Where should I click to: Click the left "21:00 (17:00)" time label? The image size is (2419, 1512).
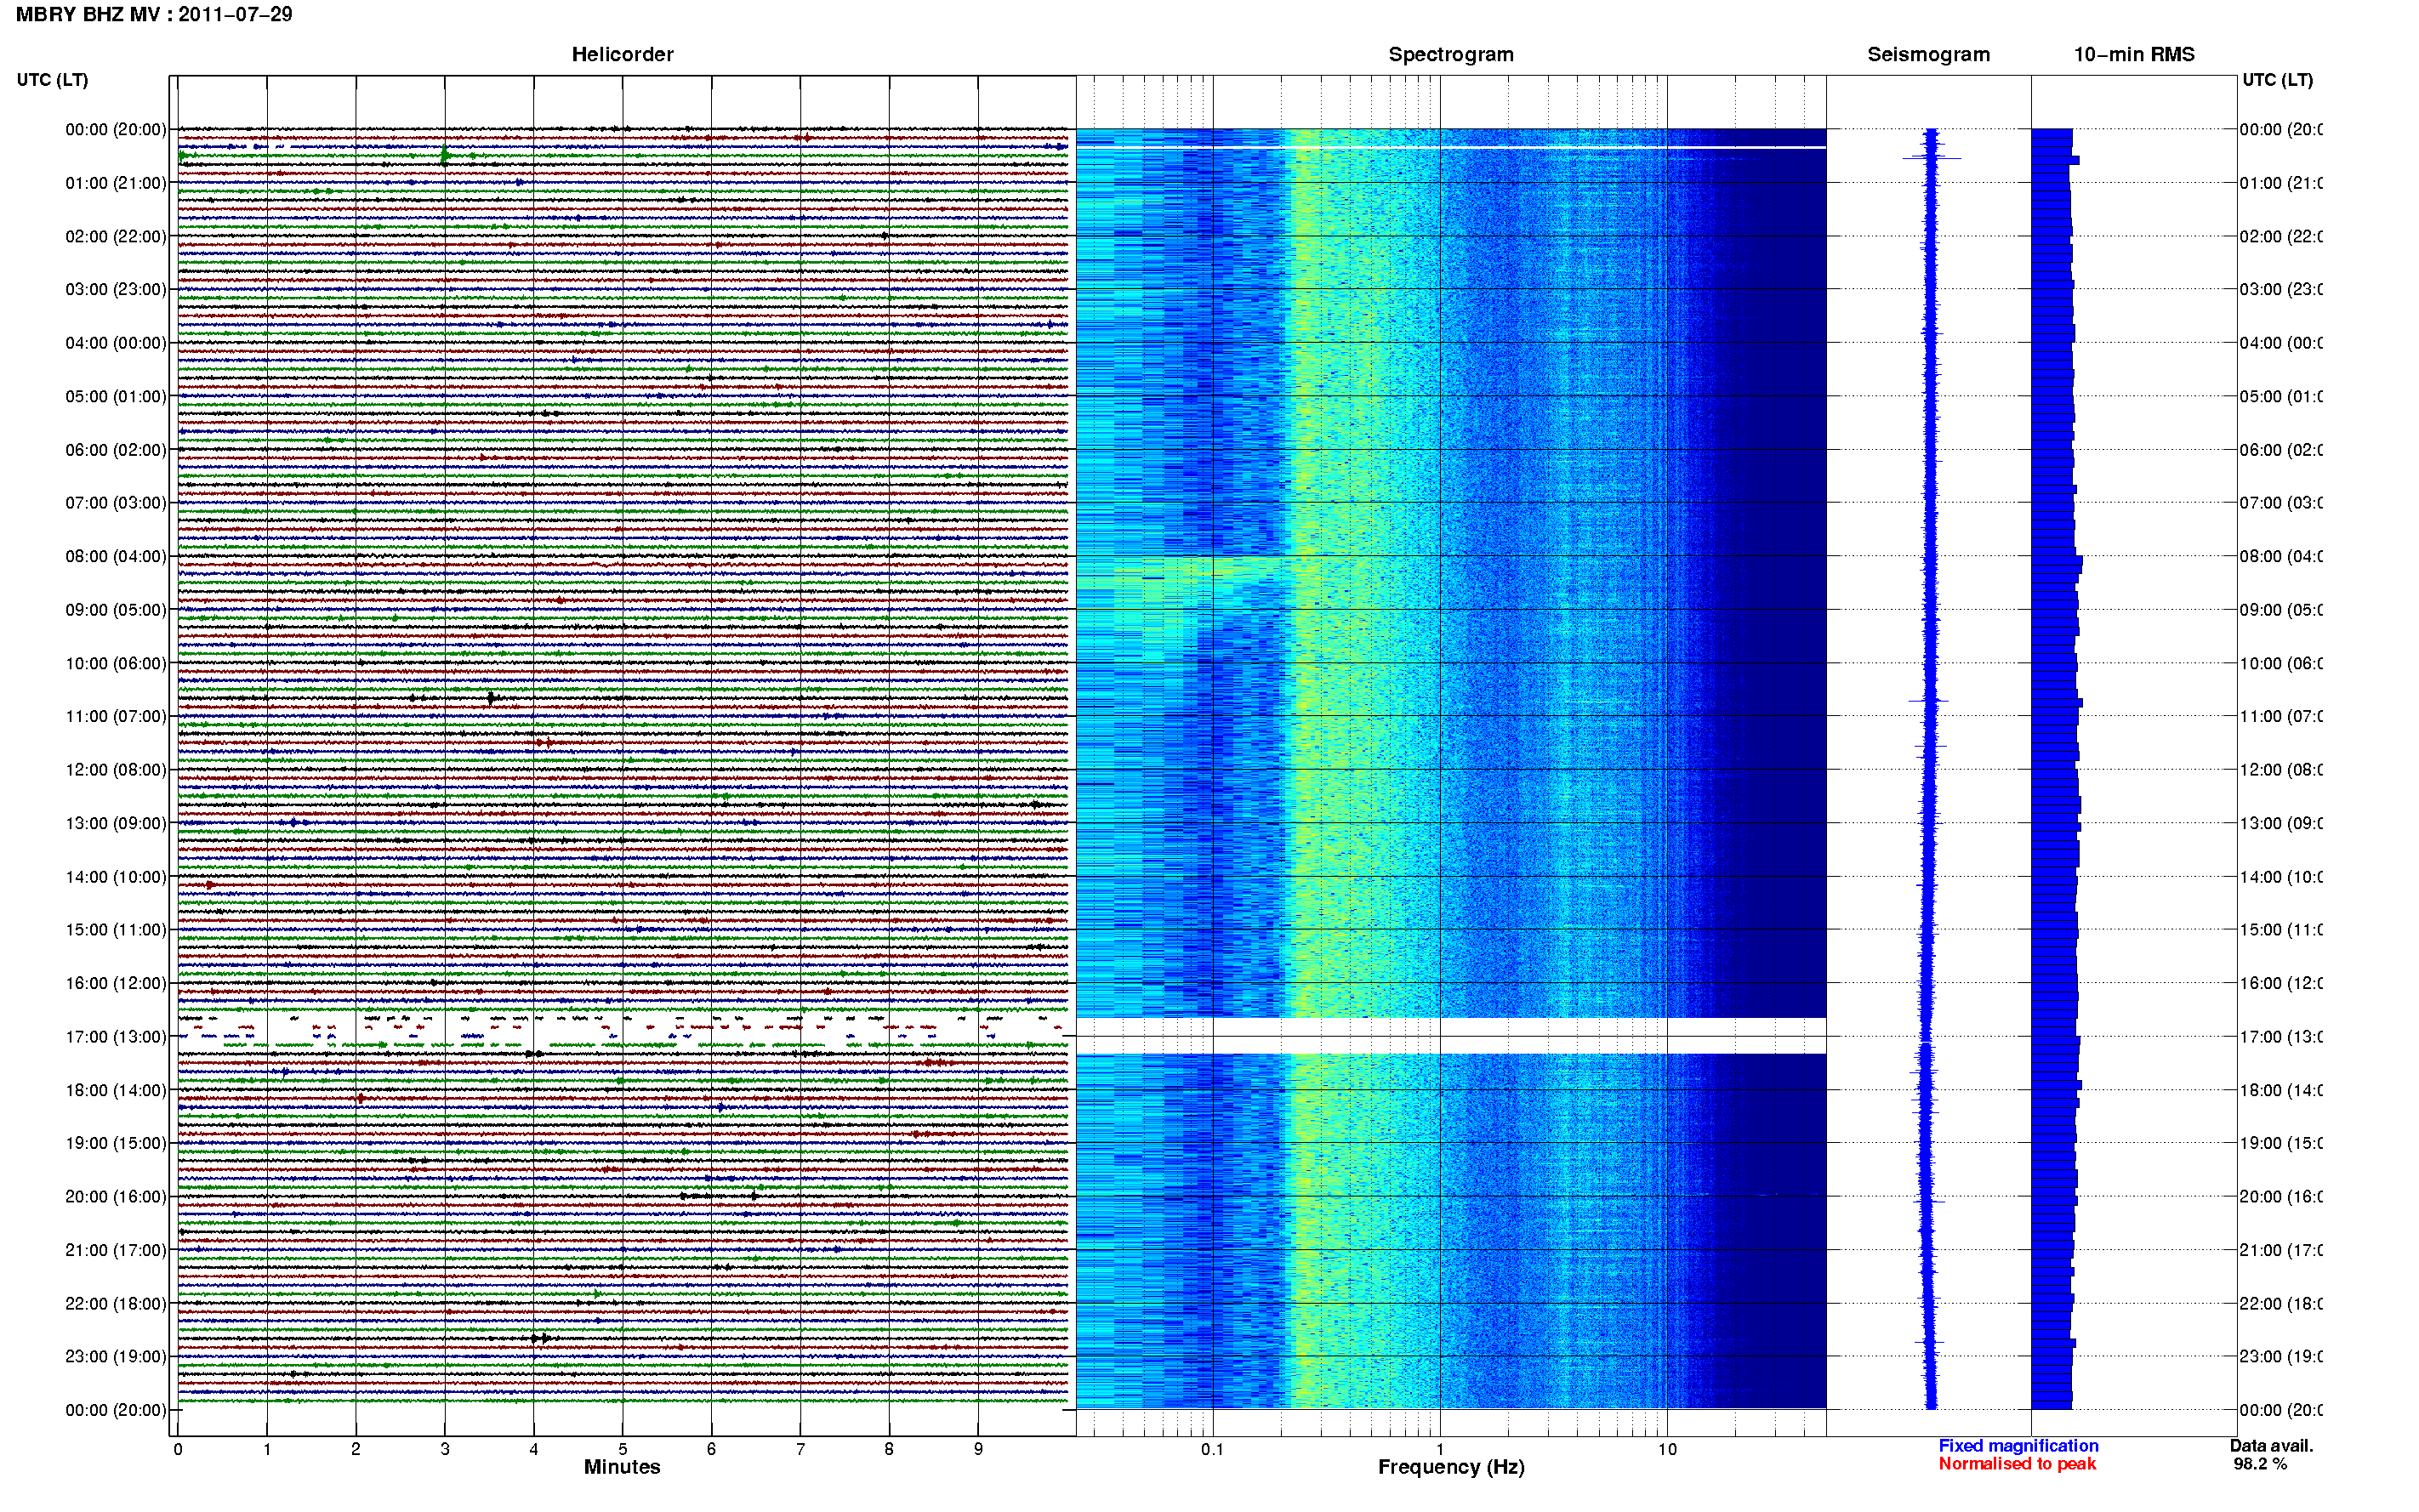click(x=116, y=1250)
